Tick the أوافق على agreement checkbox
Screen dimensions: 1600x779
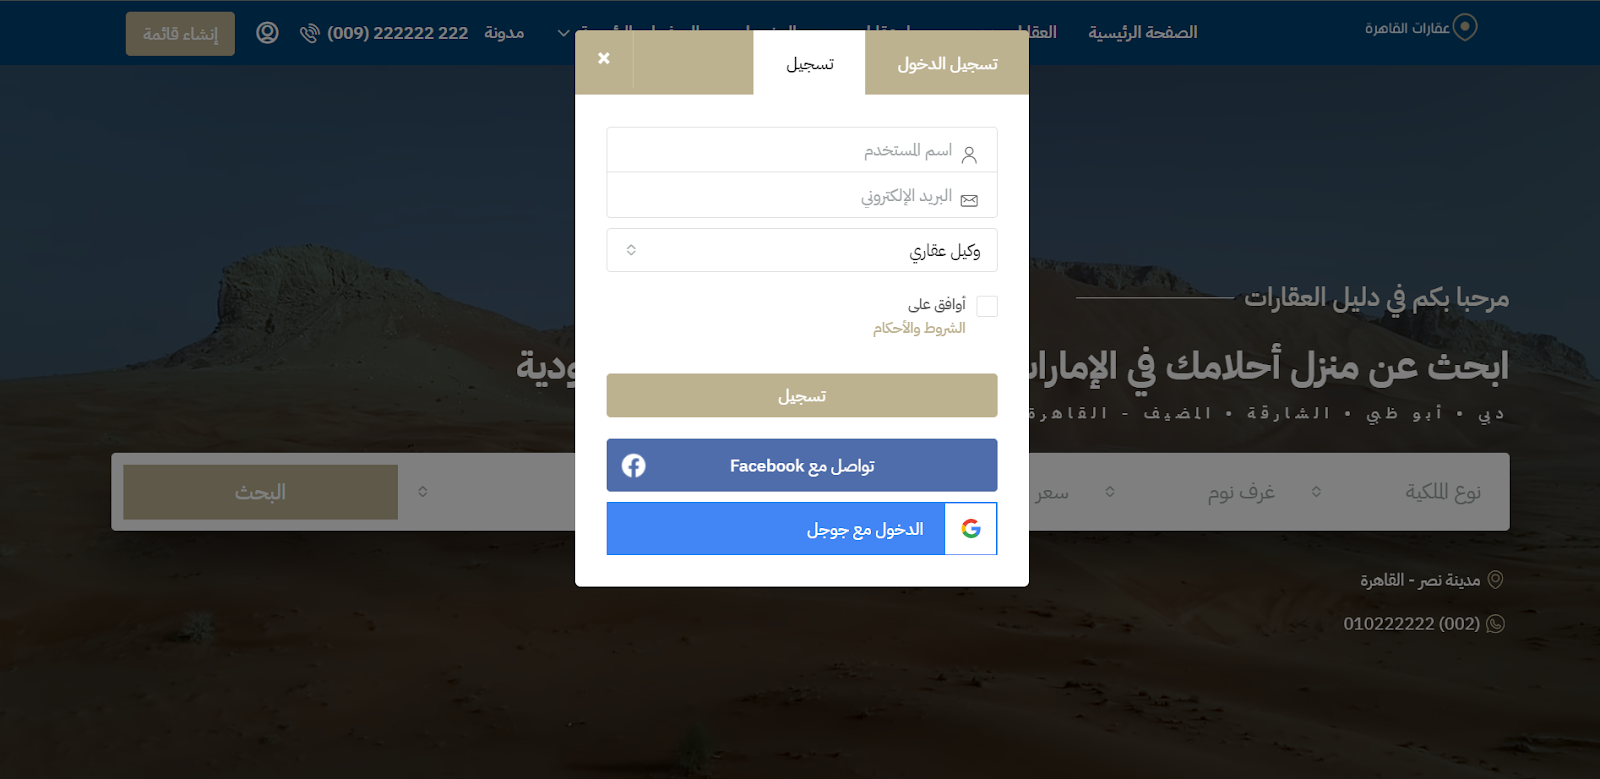987,306
